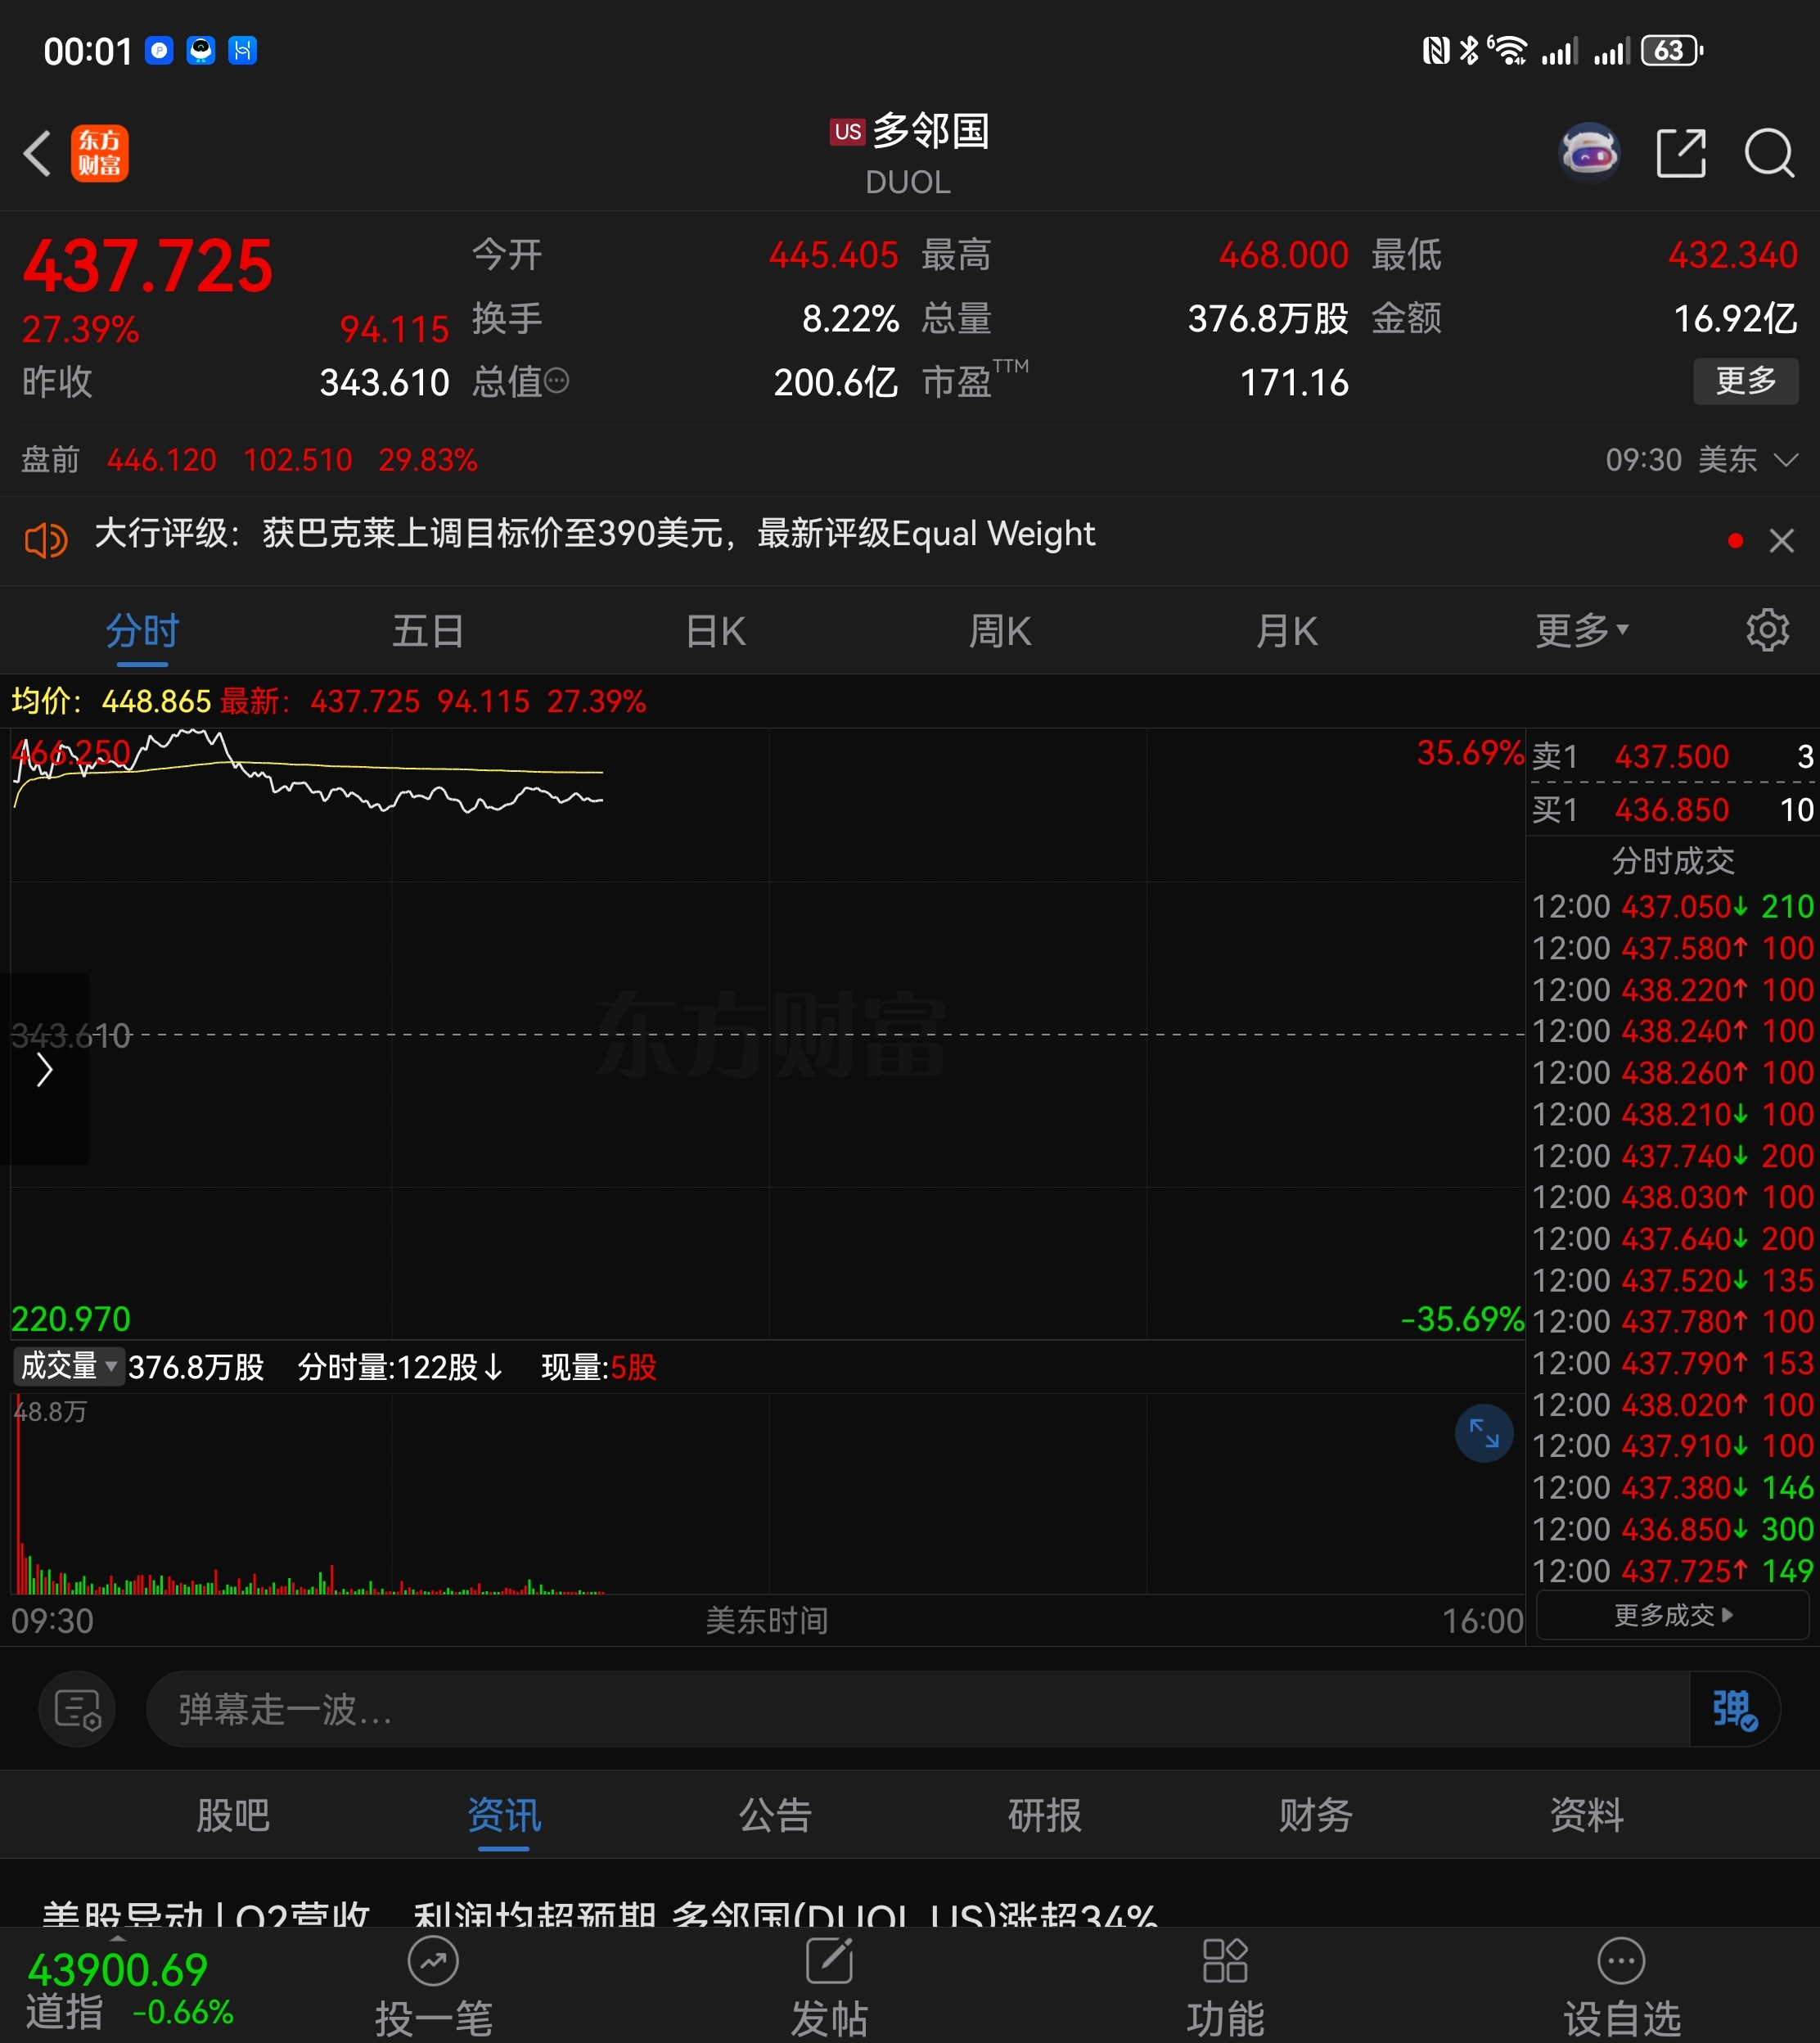Tap the 弹幕走一波 input field

[x=918, y=1709]
